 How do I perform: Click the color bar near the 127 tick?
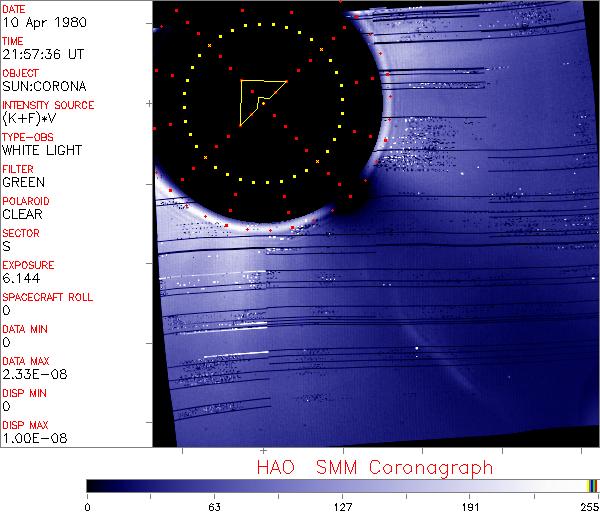[343, 485]
